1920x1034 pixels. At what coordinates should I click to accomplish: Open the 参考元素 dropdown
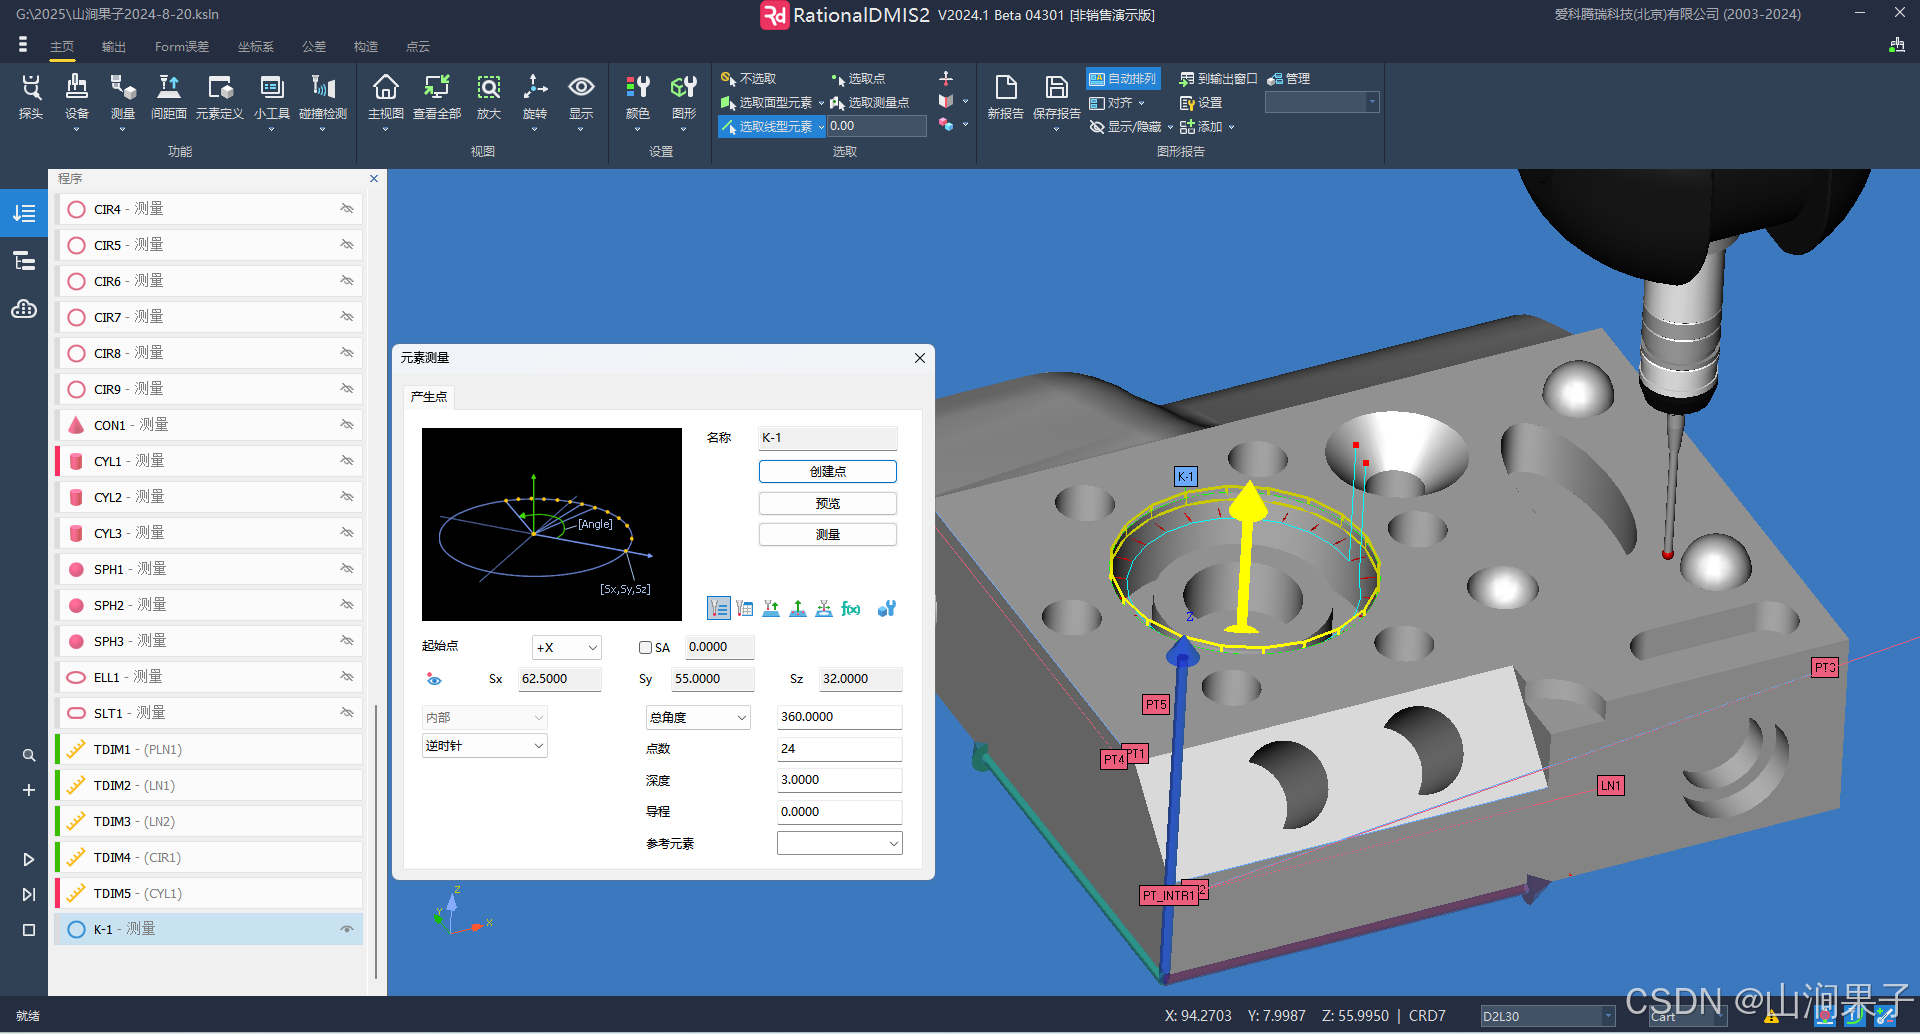click(x=840, y=843)
